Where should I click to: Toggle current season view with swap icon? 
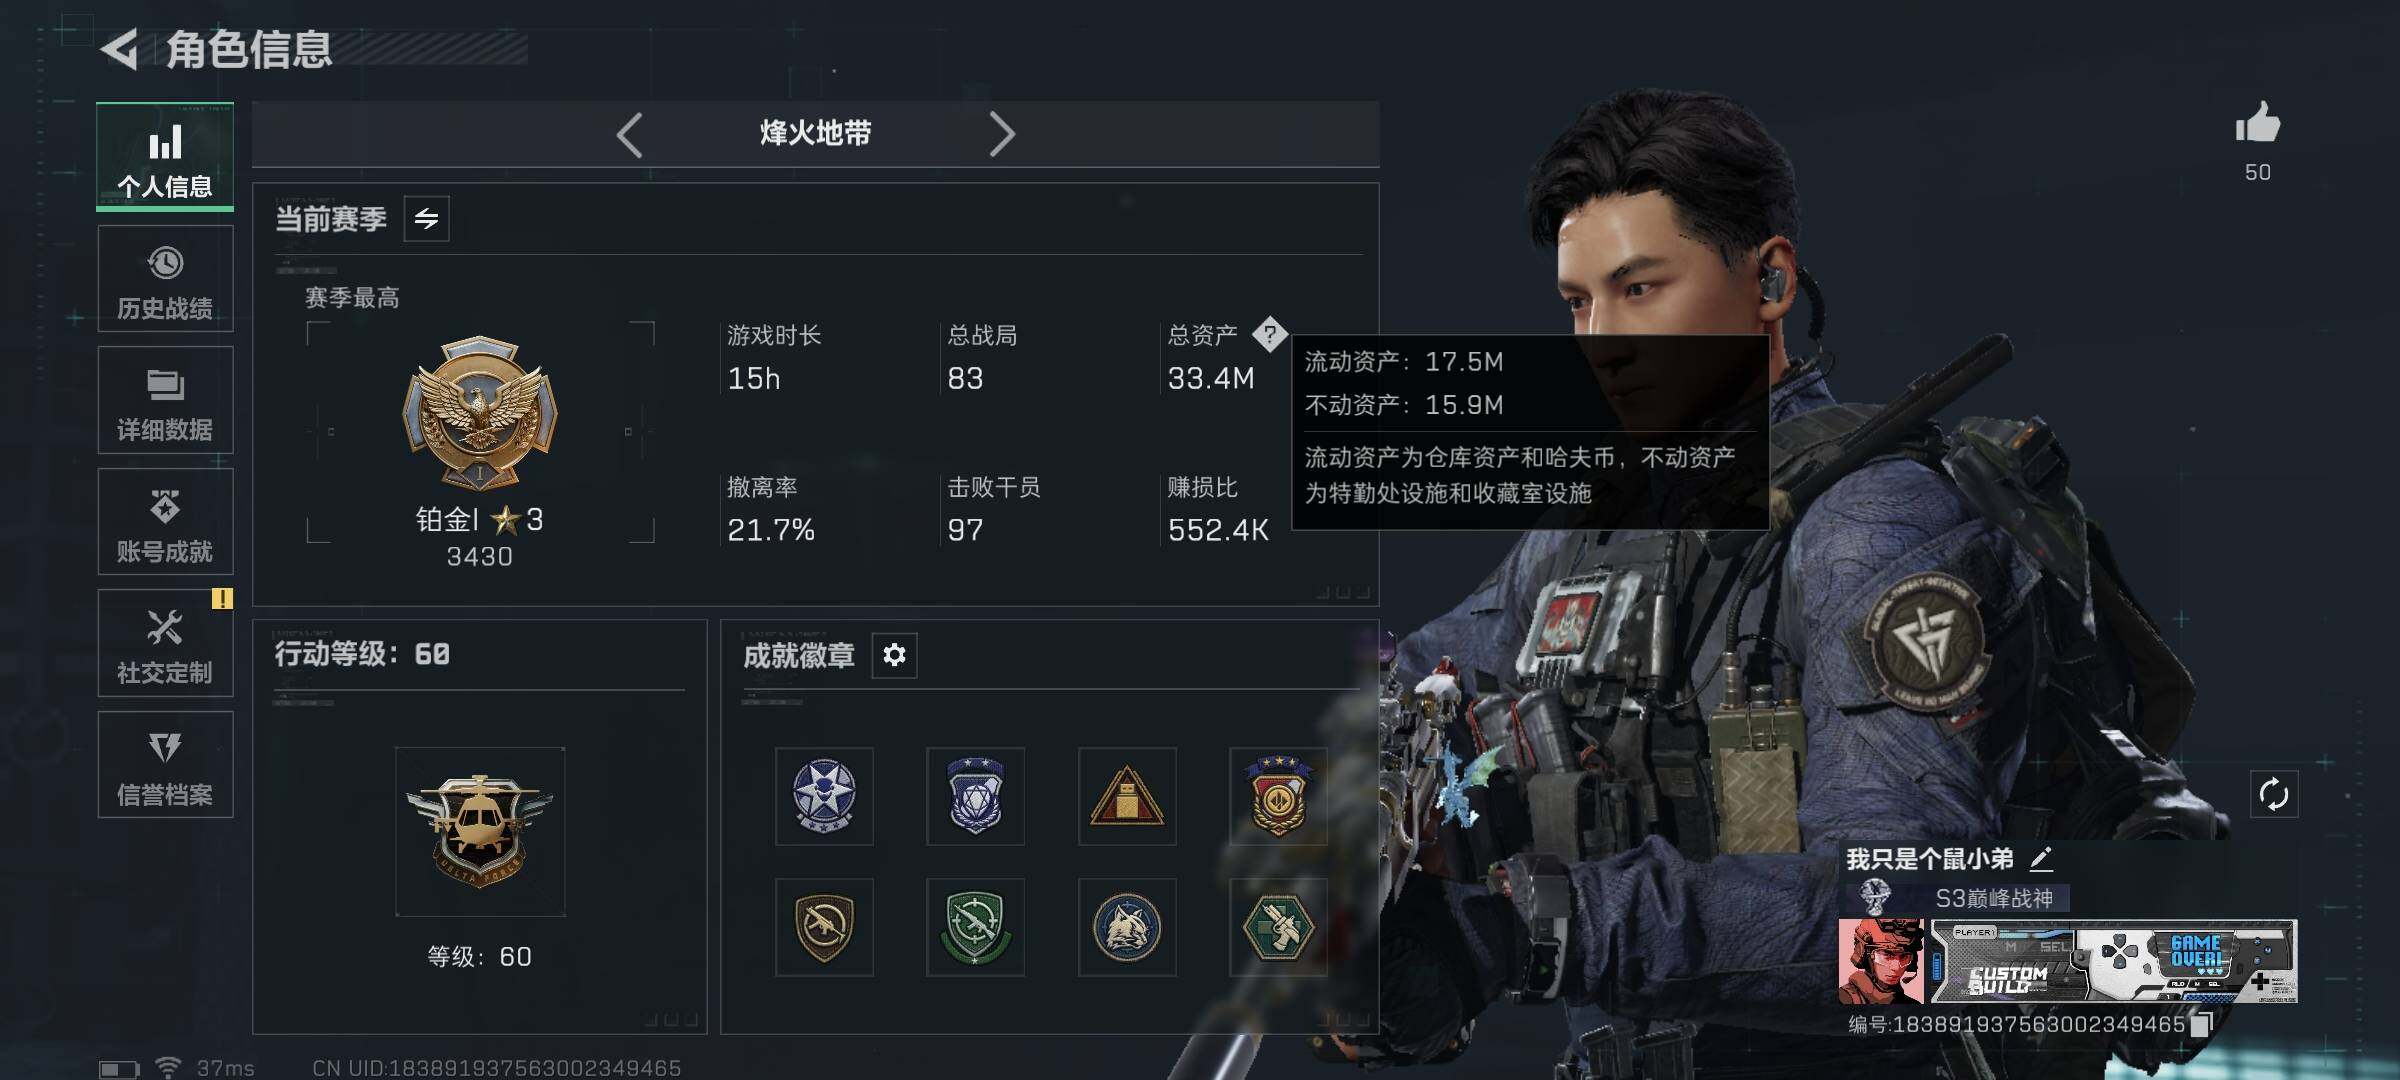pyautogui.click(x=426, y=219)
